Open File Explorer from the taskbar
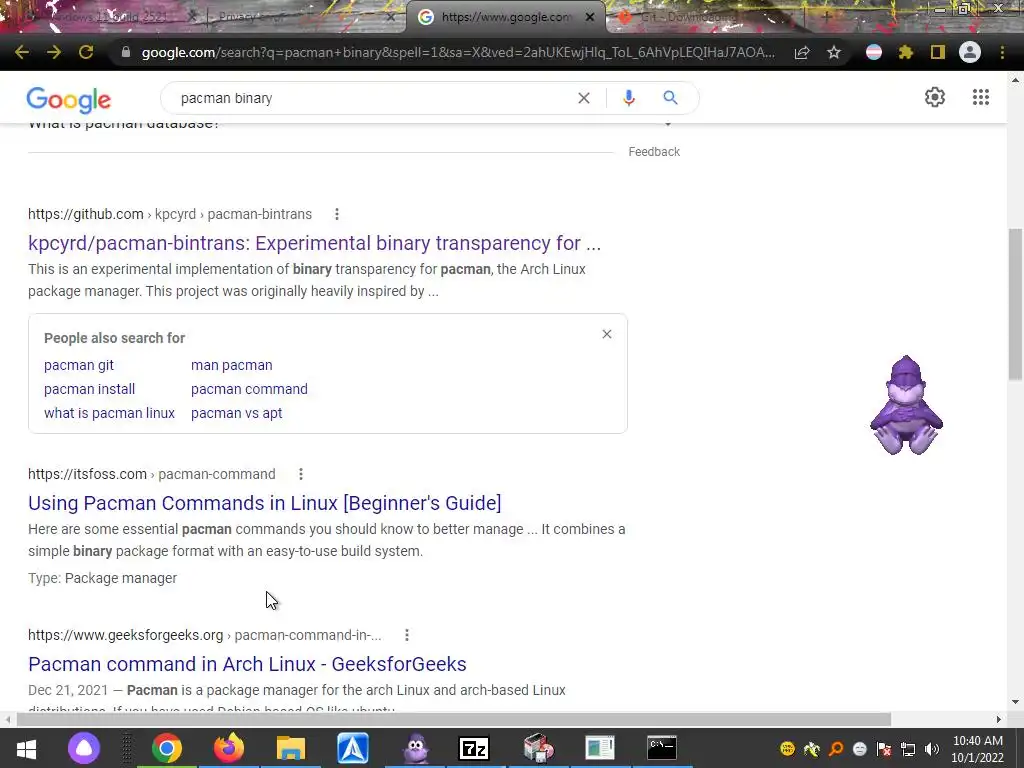 291,748
